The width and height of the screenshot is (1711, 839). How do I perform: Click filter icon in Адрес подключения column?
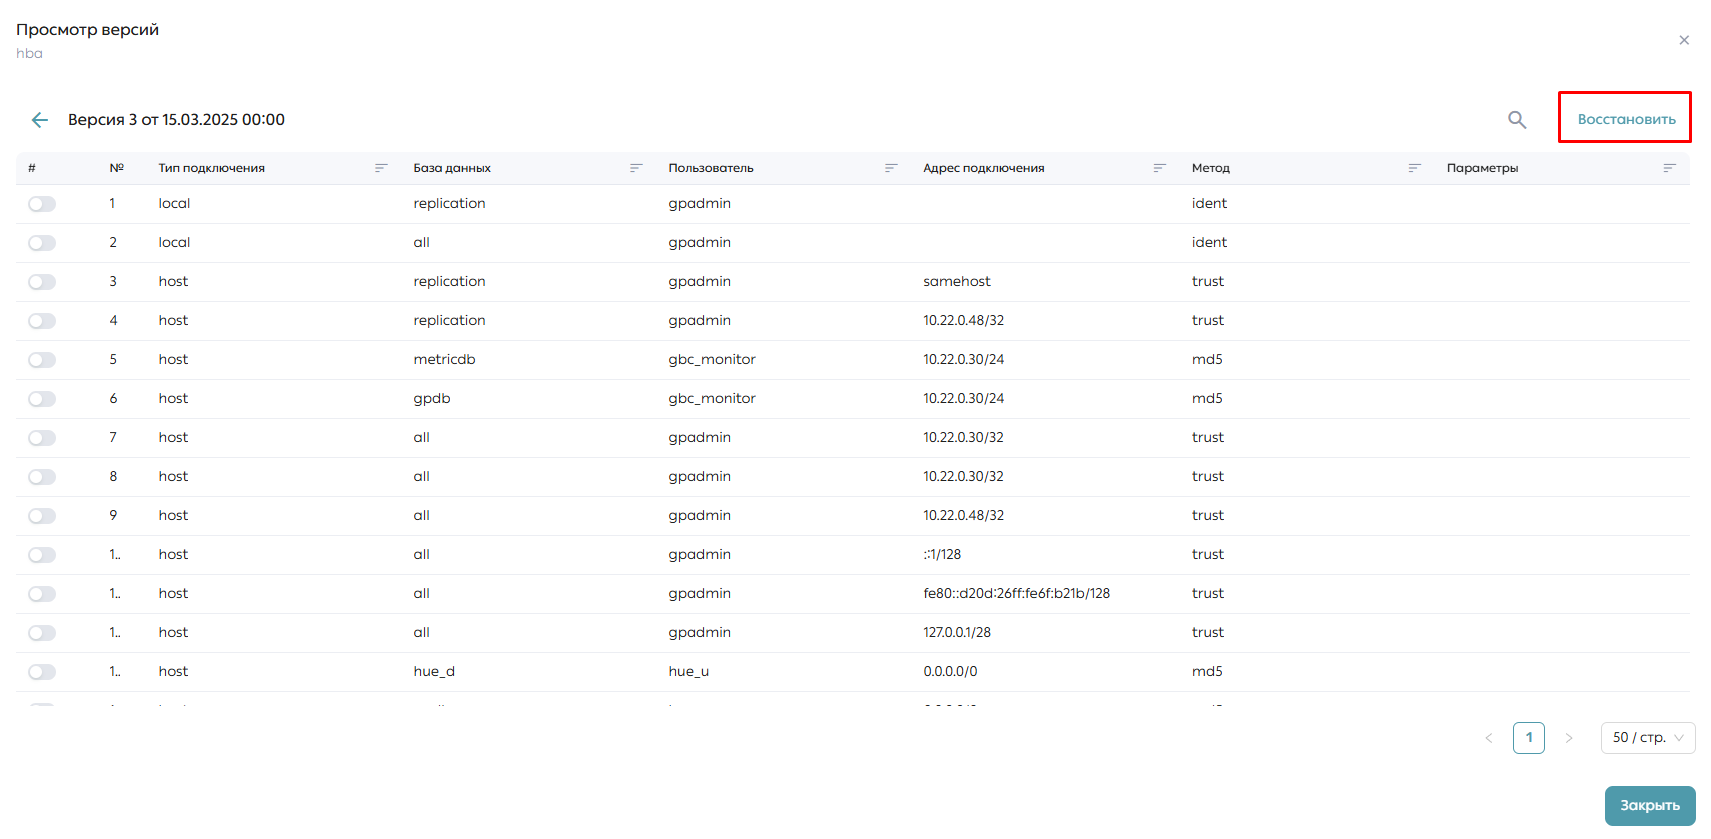click(x=1160, y=168)
